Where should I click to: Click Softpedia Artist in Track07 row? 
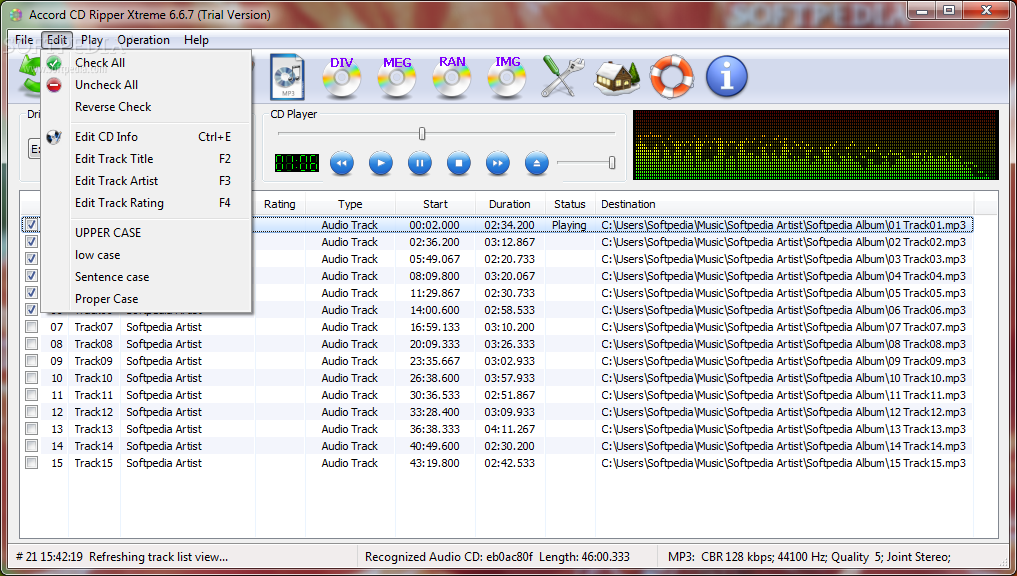(163, 326)
